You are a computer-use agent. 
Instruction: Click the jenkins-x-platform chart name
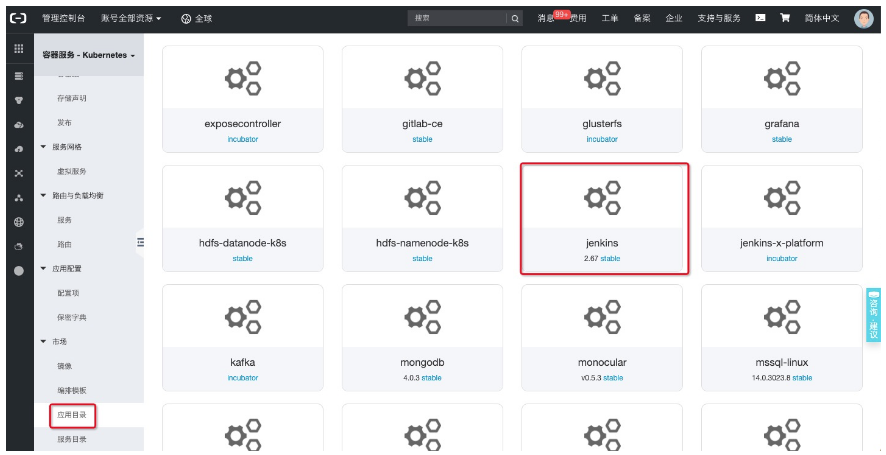(781, 243)
